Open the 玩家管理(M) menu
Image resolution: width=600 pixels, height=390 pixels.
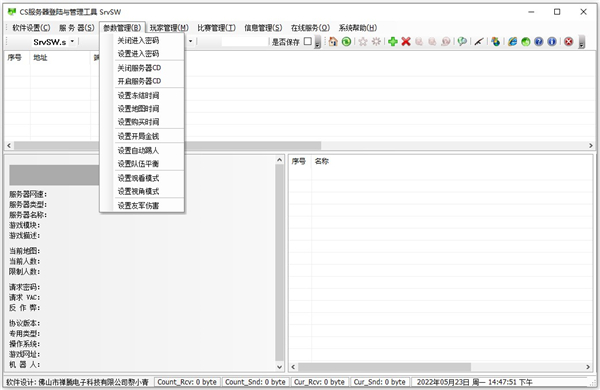coord(169,28)
